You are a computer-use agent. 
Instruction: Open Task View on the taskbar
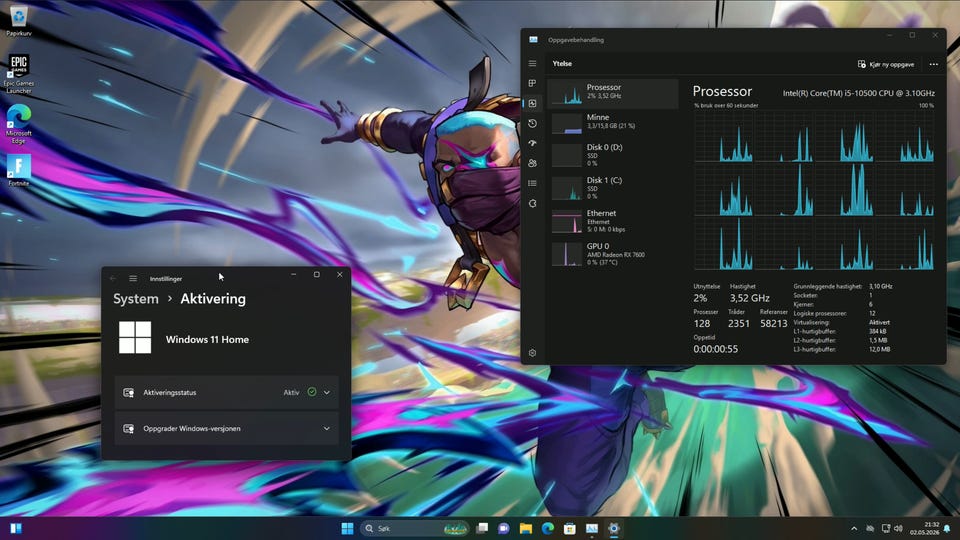pyautogui.click(x=482, y=528)
